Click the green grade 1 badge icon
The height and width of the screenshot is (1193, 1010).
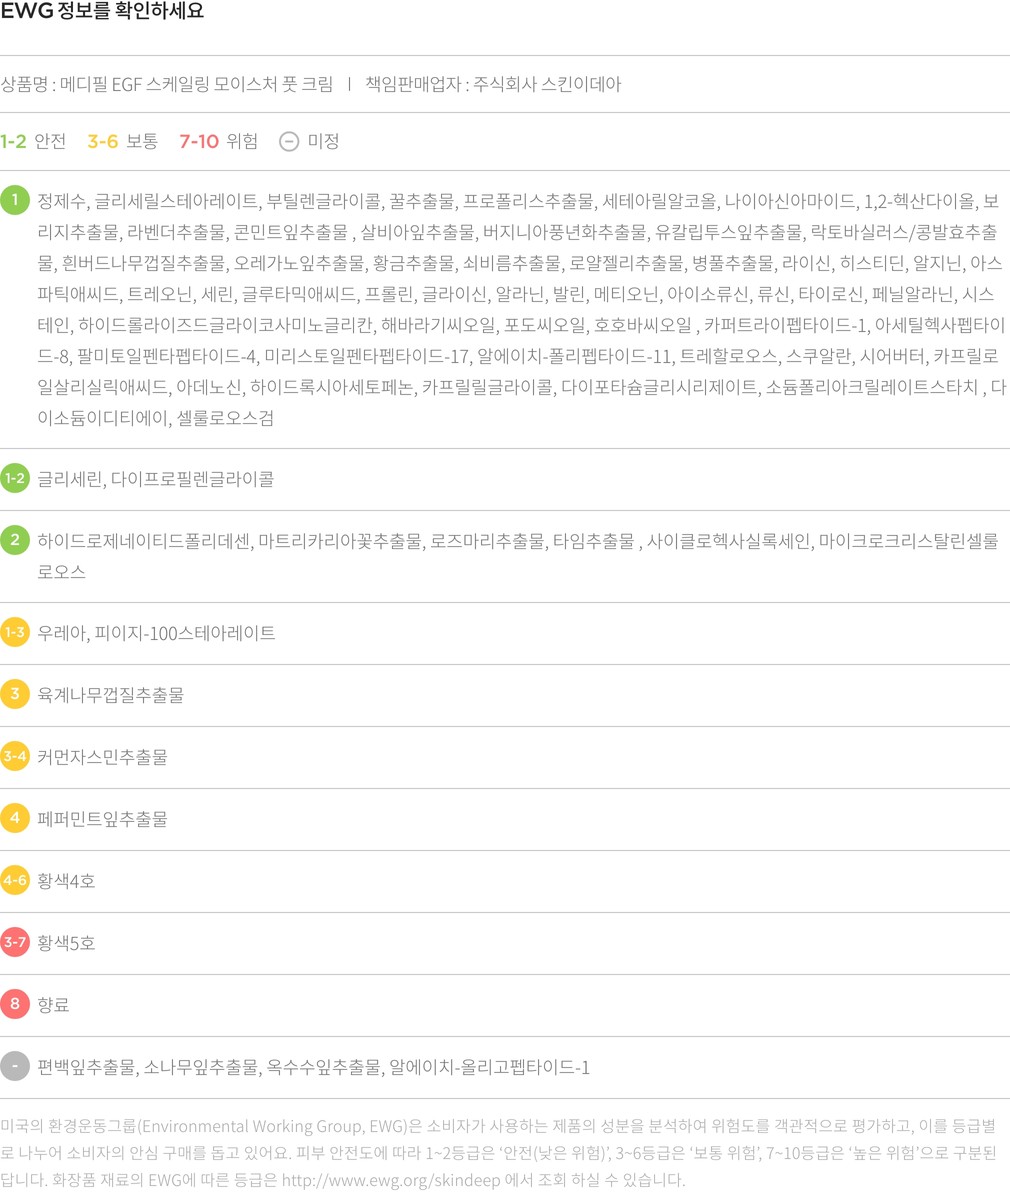(15, 200)
